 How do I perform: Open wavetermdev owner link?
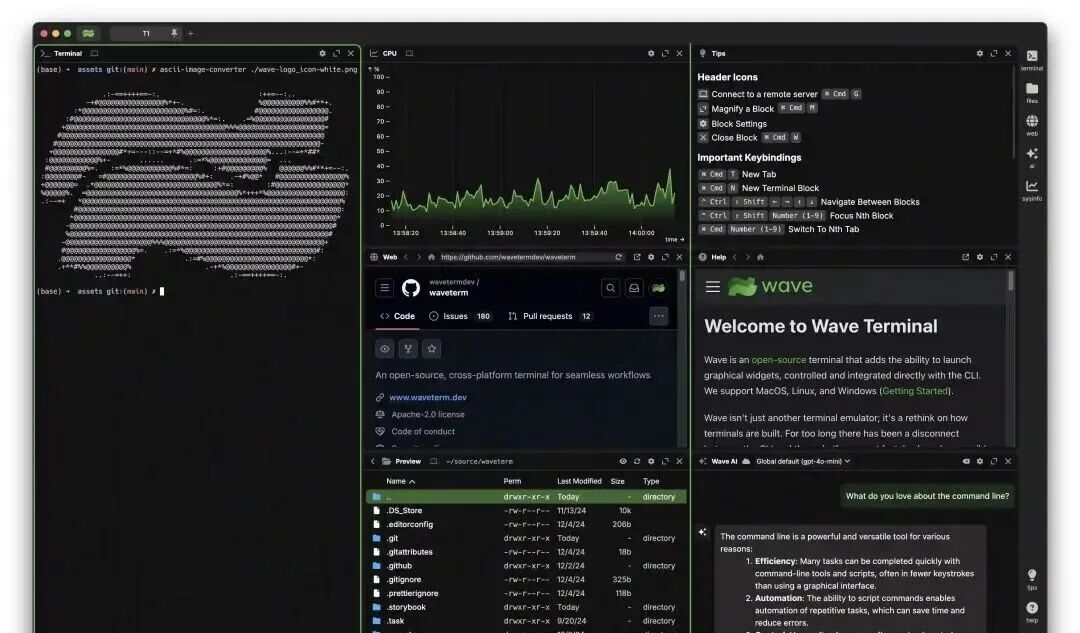(452, 282)
